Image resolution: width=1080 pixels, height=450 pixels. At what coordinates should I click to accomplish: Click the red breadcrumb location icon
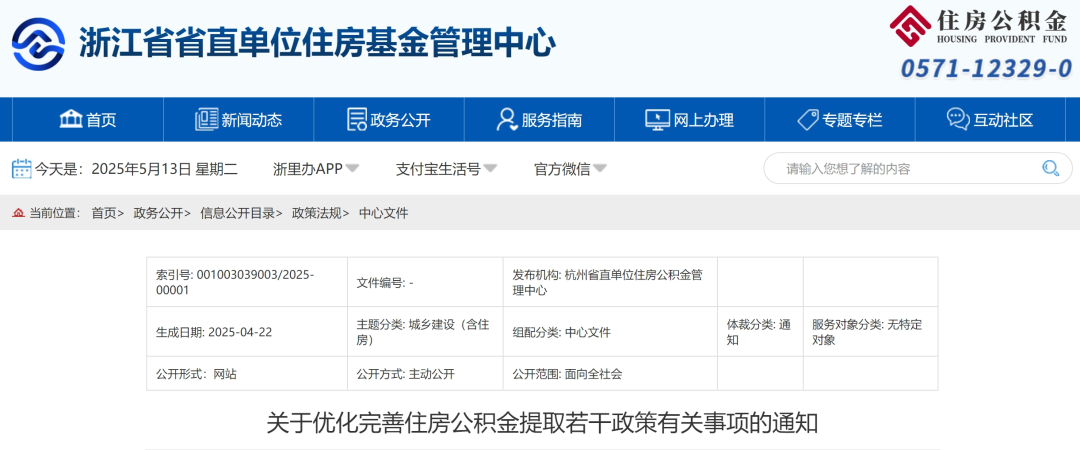[x=18, y=213]
